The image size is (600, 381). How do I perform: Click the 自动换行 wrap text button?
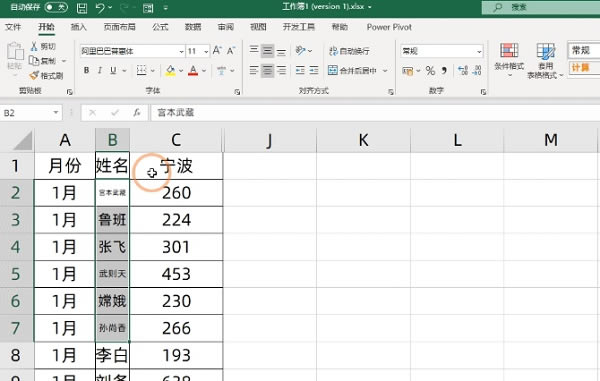click(x=349, y=51)
